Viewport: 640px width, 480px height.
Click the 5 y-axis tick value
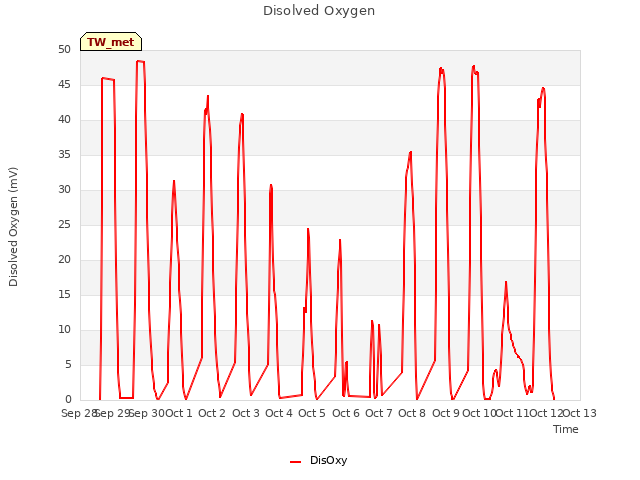point(68,364)
